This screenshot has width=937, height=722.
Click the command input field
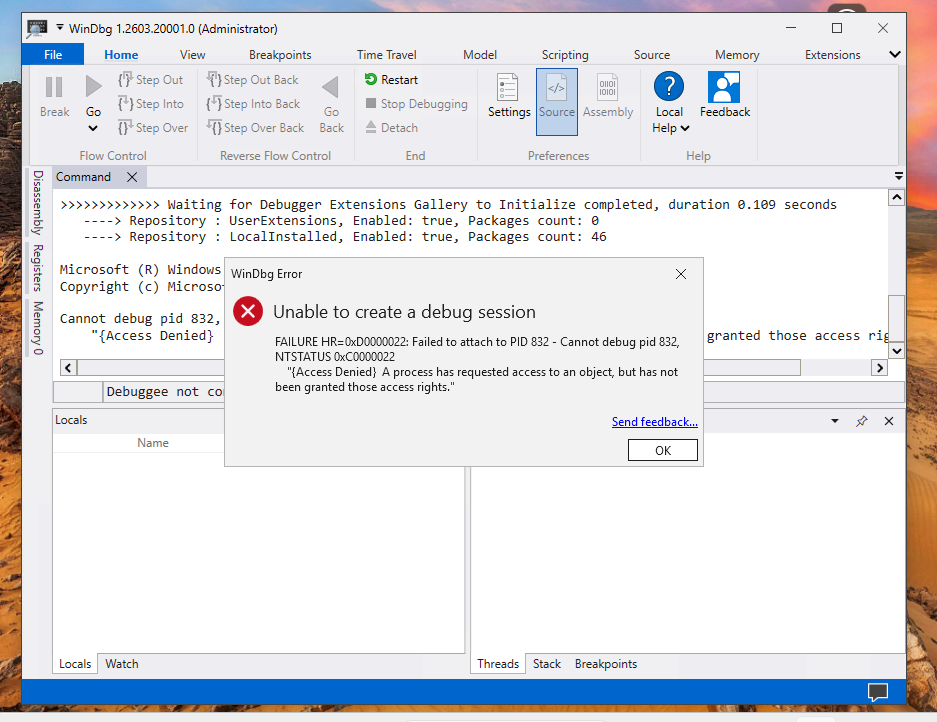(503, 392)
